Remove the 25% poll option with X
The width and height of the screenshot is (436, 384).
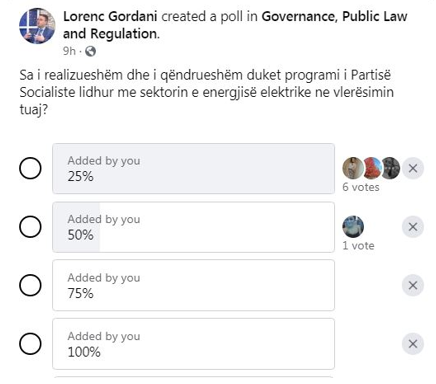[413, 168]
